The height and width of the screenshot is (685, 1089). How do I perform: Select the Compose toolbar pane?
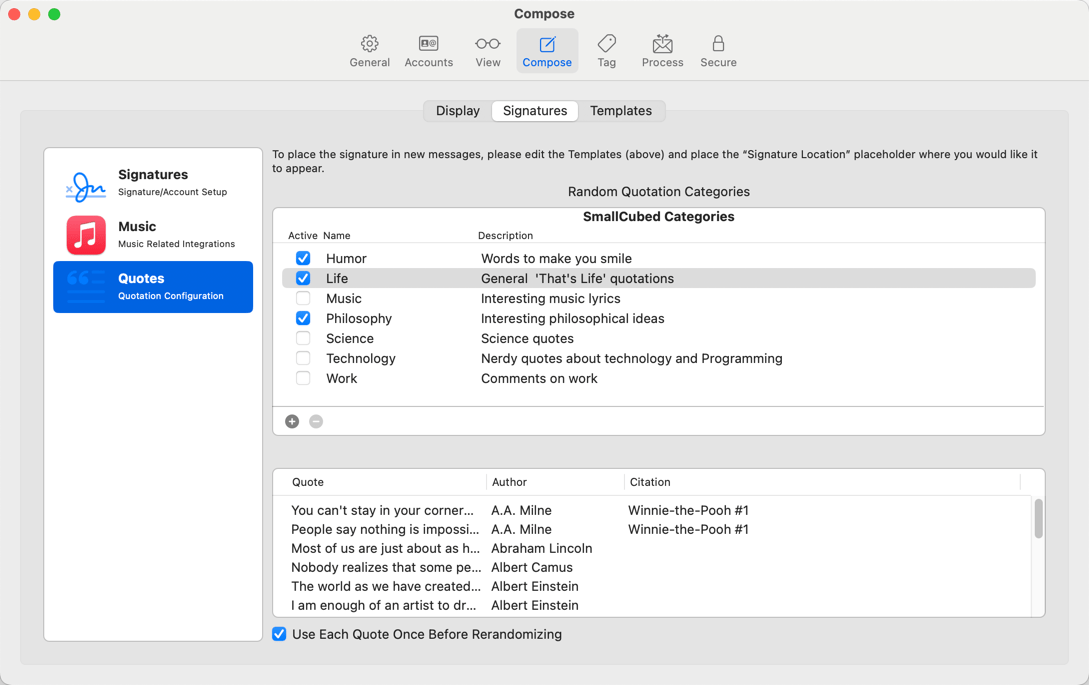[547, 51]
